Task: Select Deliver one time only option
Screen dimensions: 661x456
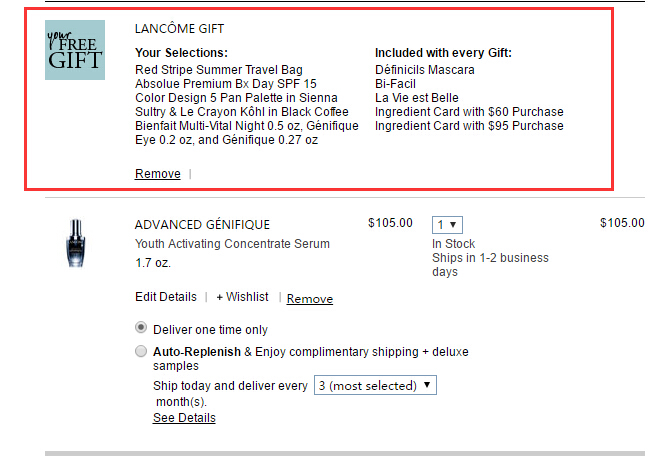Action: point(141,328)
